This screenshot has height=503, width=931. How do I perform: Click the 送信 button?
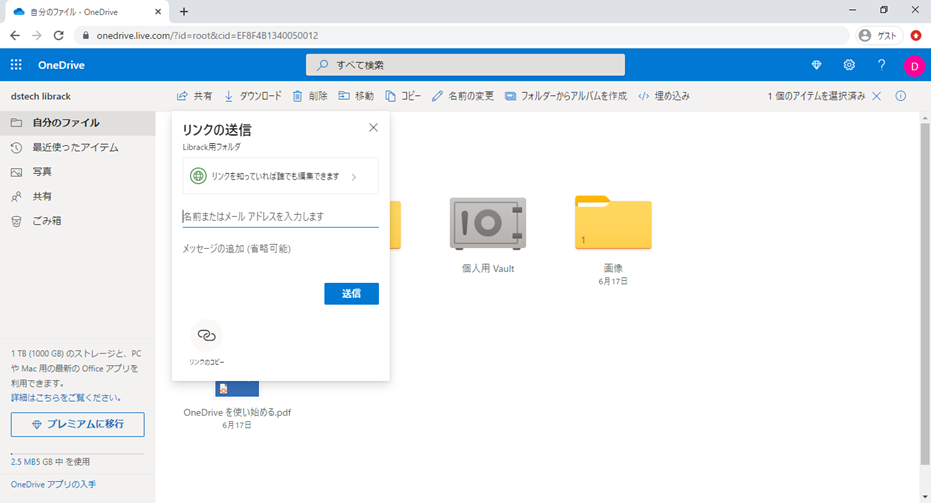(x=352, y=293)
